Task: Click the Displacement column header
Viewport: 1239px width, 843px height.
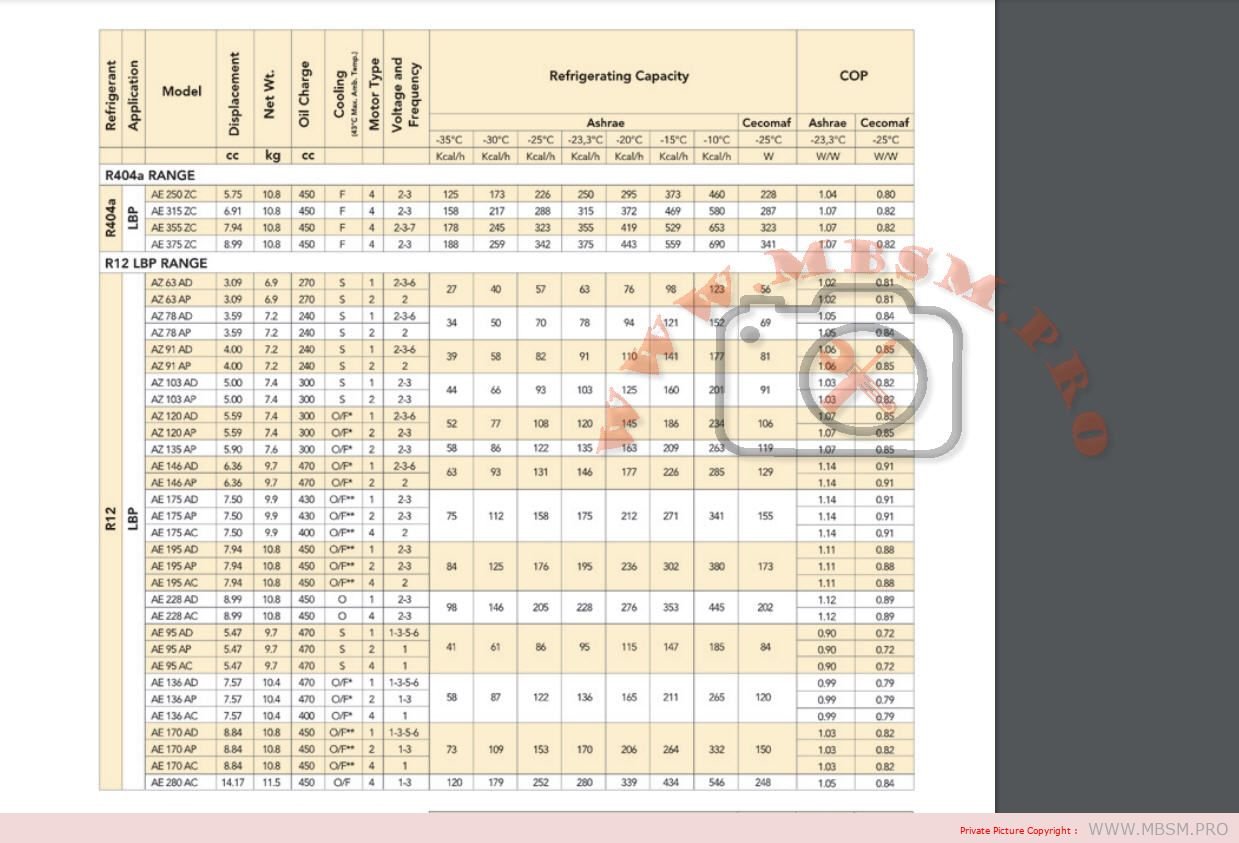Action: (x=234, y=93)
